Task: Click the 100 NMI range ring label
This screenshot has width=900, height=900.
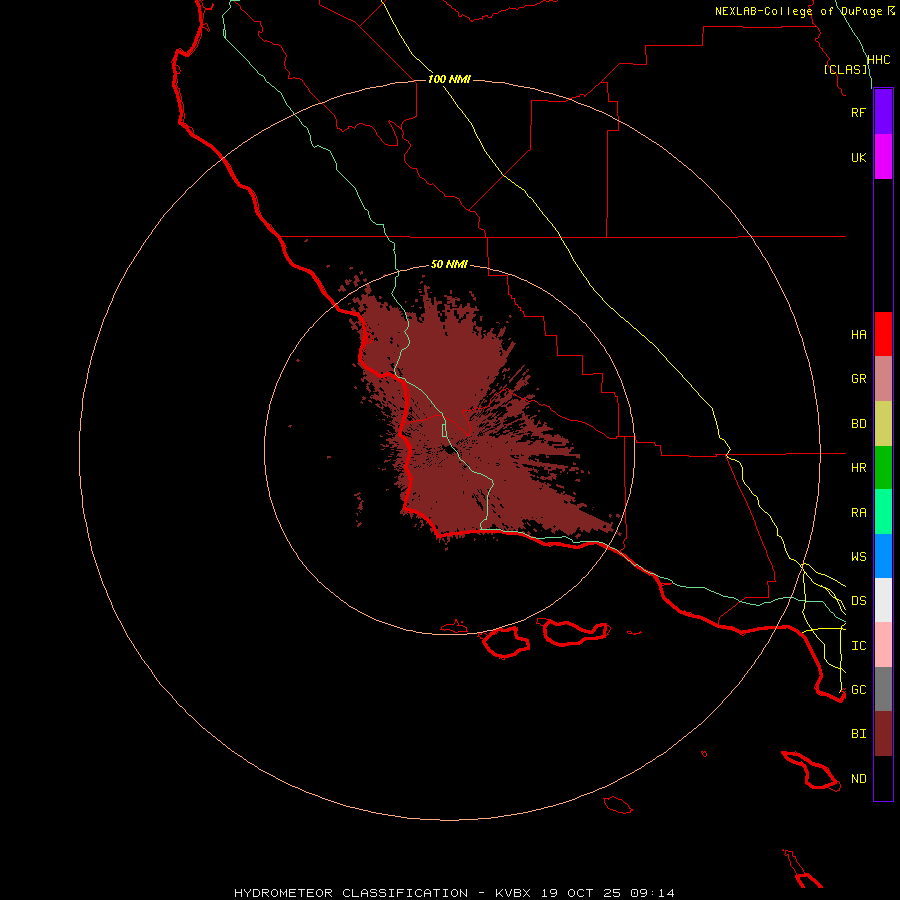Action: (x=449, y=79)
